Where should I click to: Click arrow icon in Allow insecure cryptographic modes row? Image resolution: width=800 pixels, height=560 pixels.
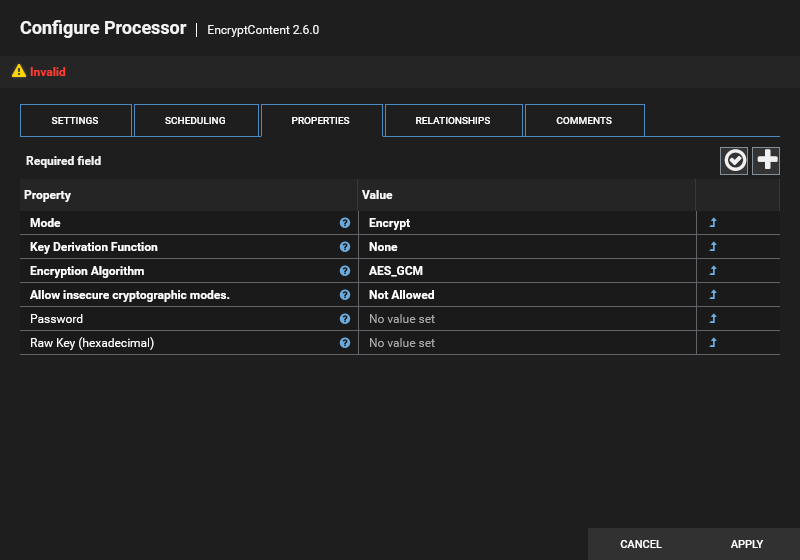point(713,294)
